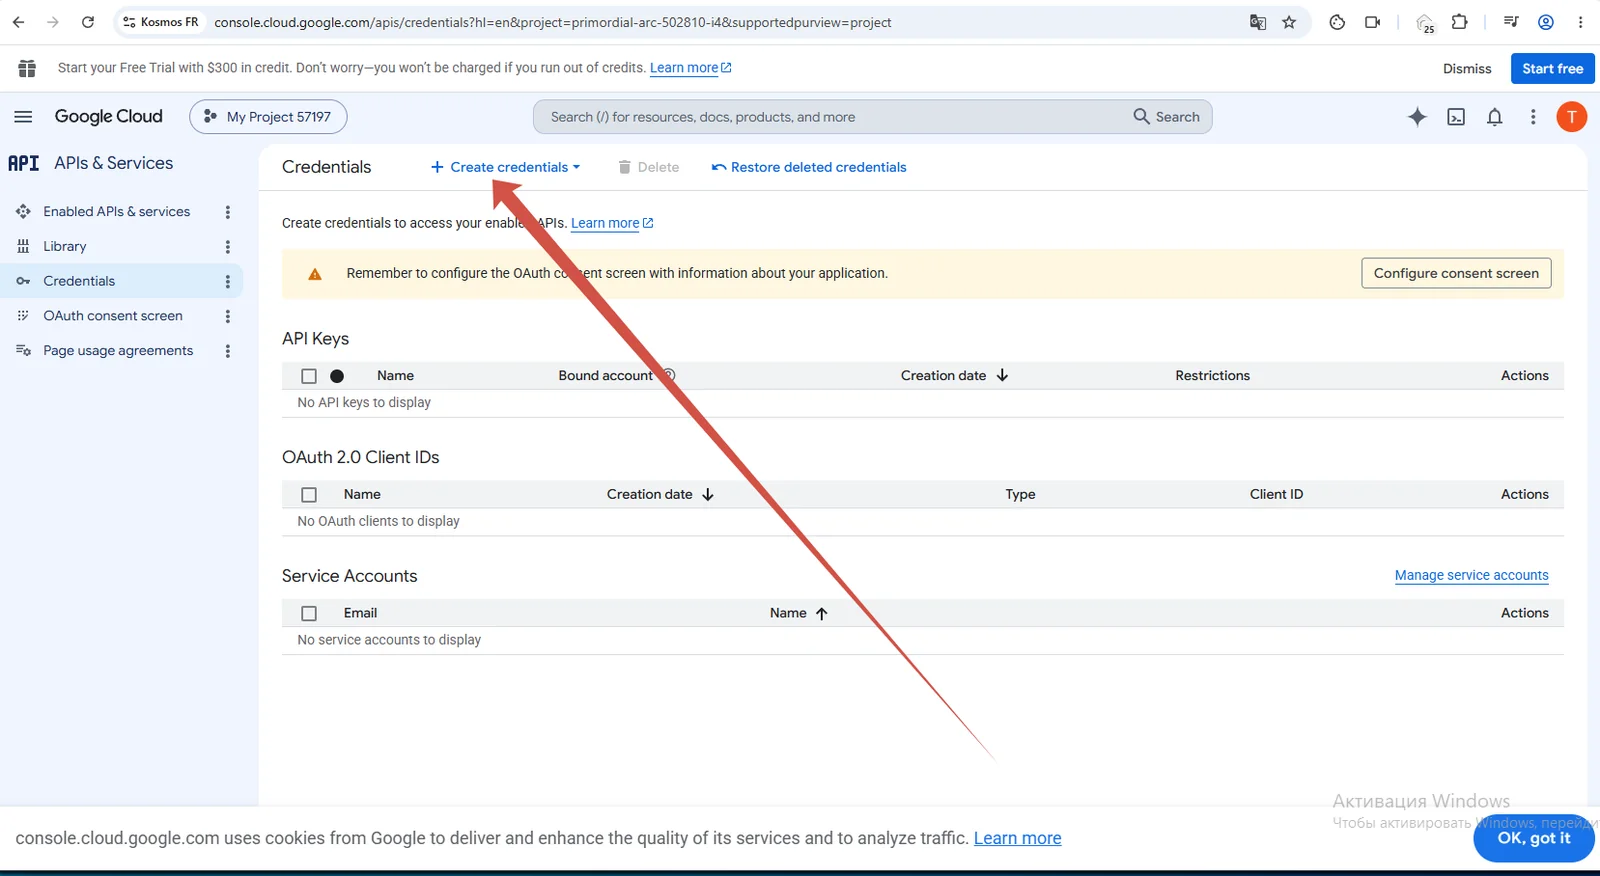Open the My Project 57197 project picker

point(268,117)
